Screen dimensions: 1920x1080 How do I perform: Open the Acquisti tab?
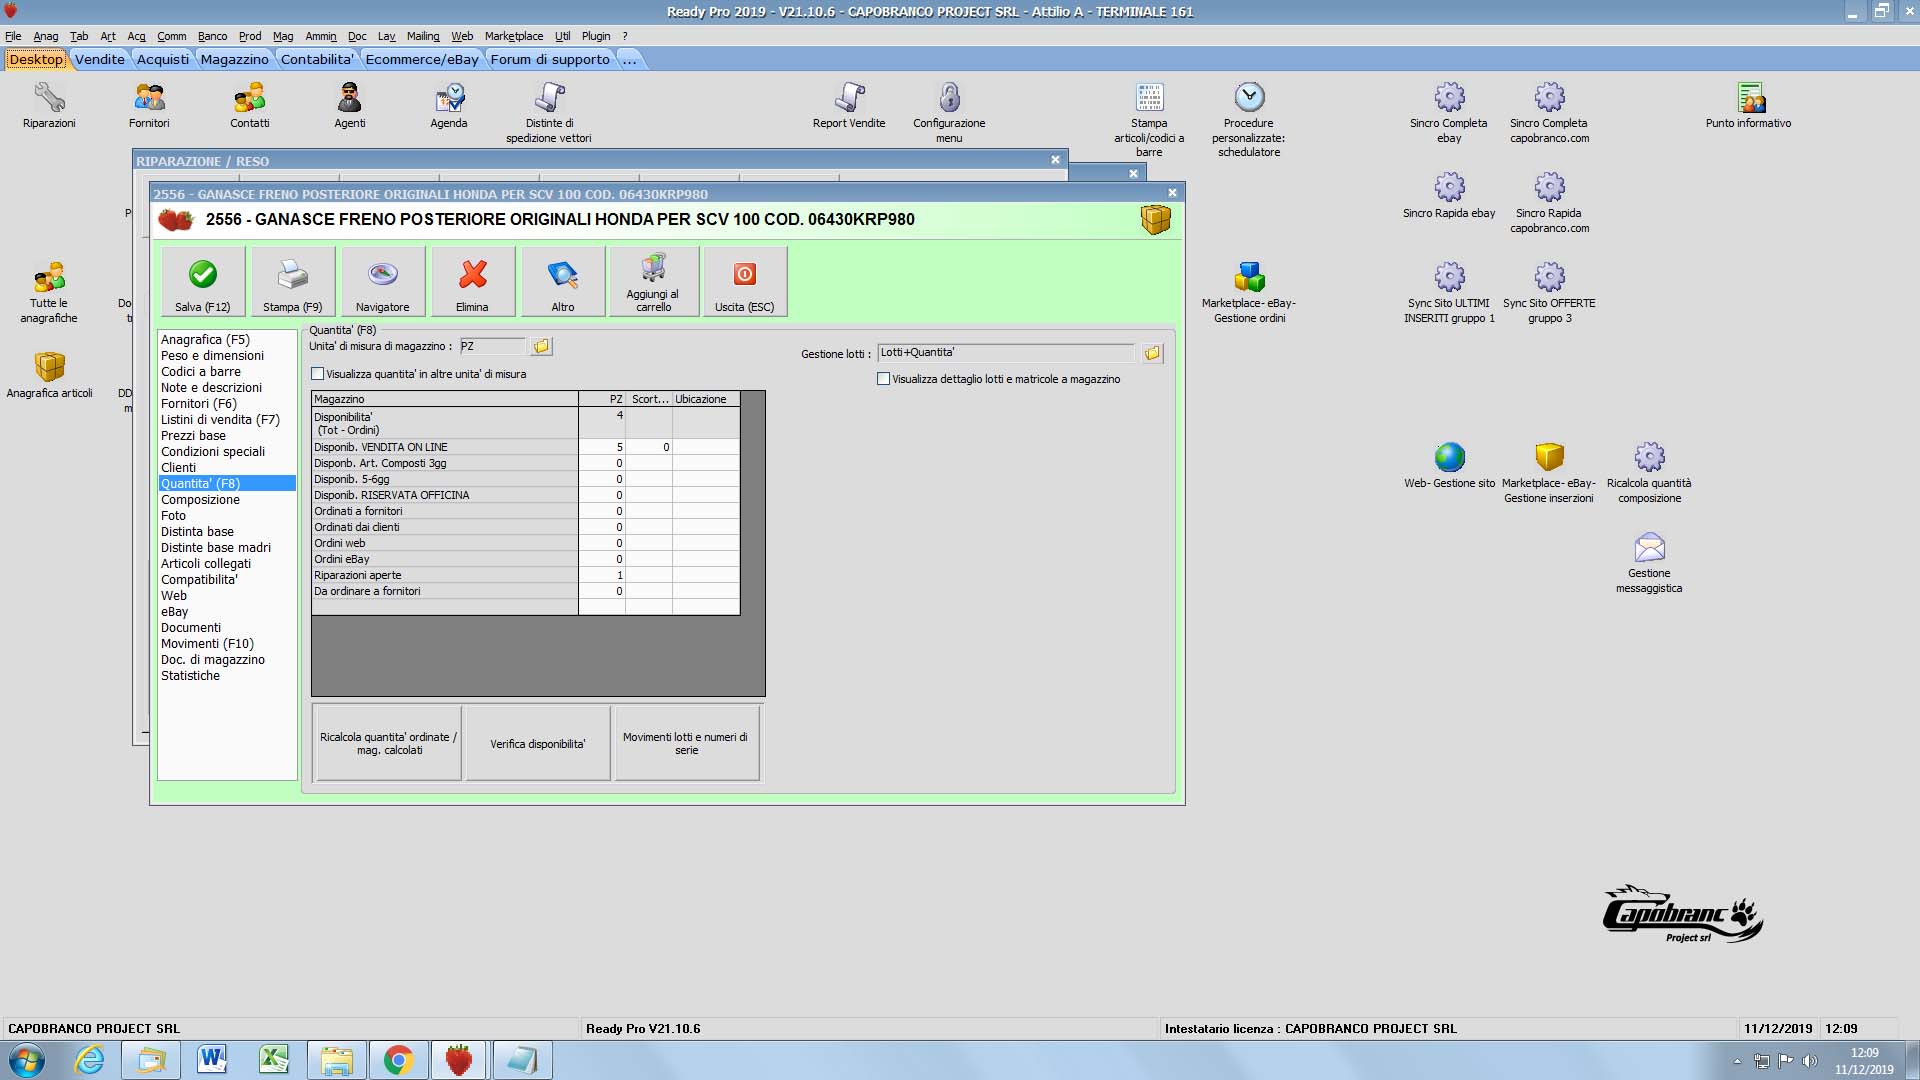pos(163,59)
